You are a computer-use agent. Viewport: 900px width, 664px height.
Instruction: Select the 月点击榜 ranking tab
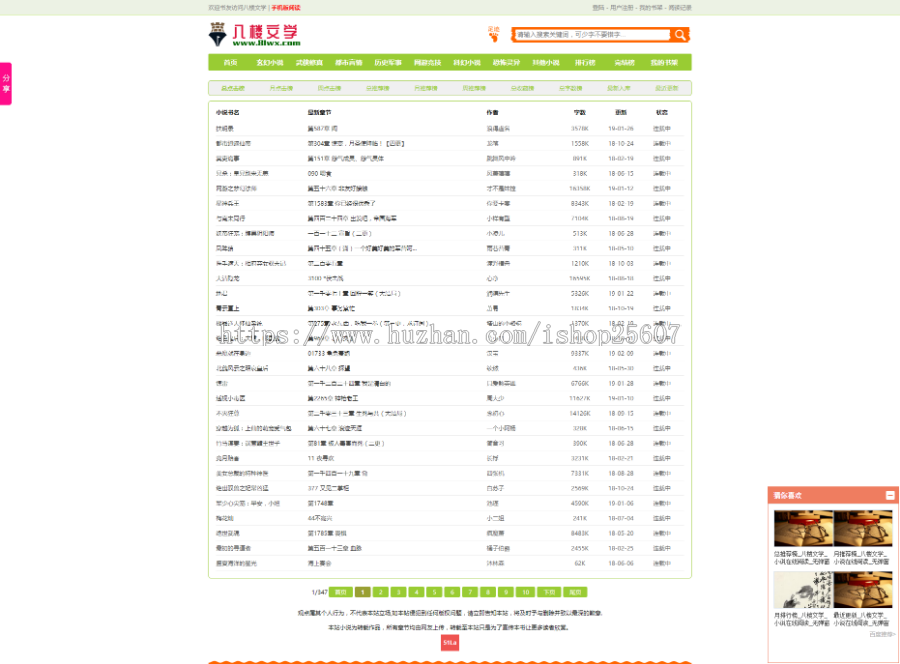tap(281, 88)
